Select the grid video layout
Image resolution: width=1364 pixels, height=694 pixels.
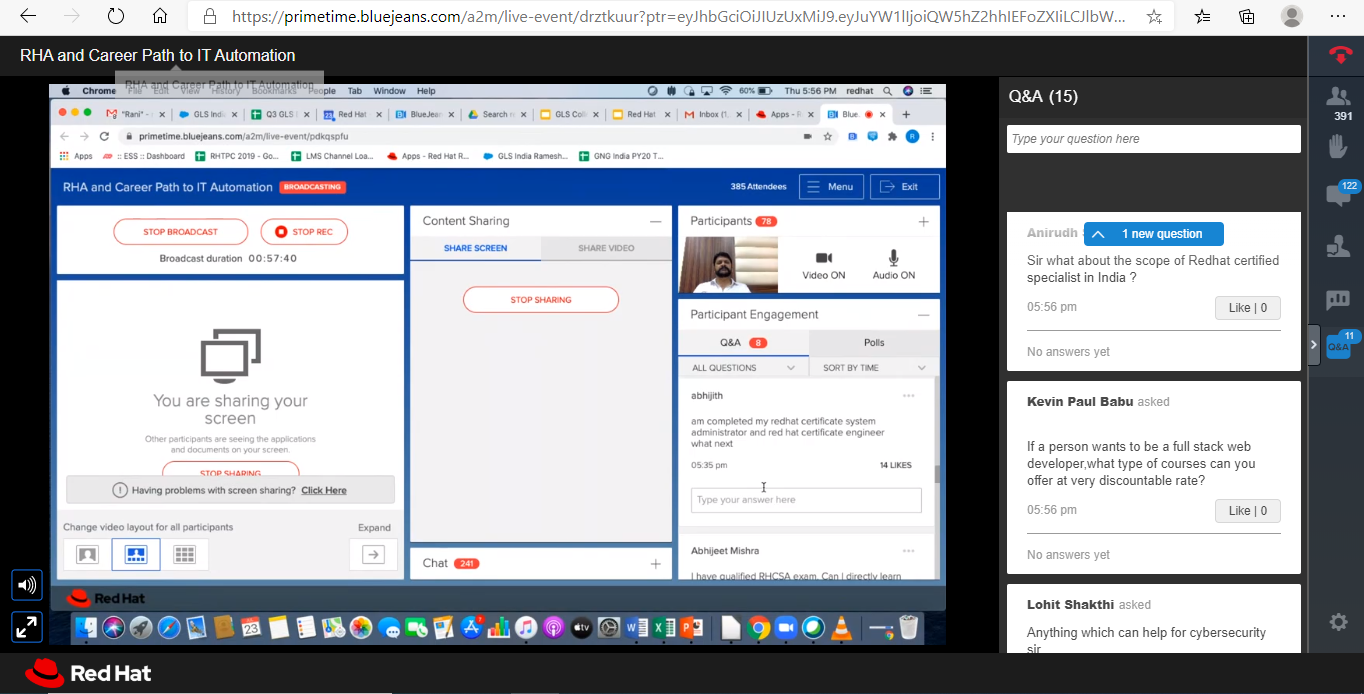pyautogui.click(x=184, y=555)
